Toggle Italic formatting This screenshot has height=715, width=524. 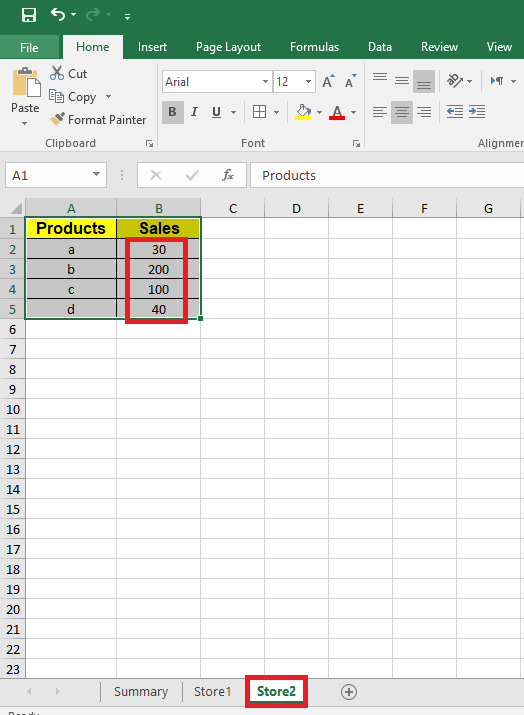(194, 112)
